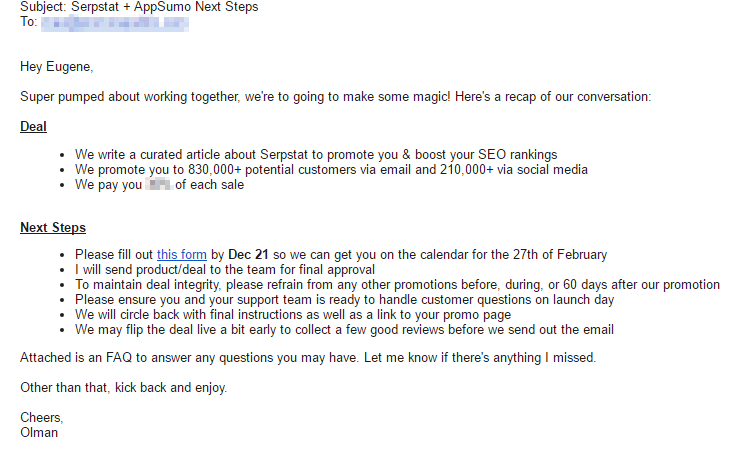The width and height of the screenshot is (738, 449).
Task: Click the "Super pumped about working together" sentence
Action: coord(336,97)
